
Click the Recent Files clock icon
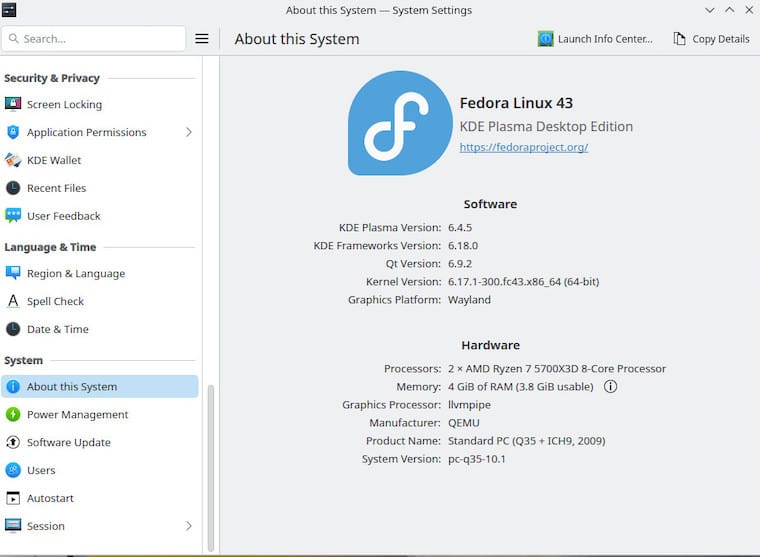pyautogui.click(x=13, y=188)
